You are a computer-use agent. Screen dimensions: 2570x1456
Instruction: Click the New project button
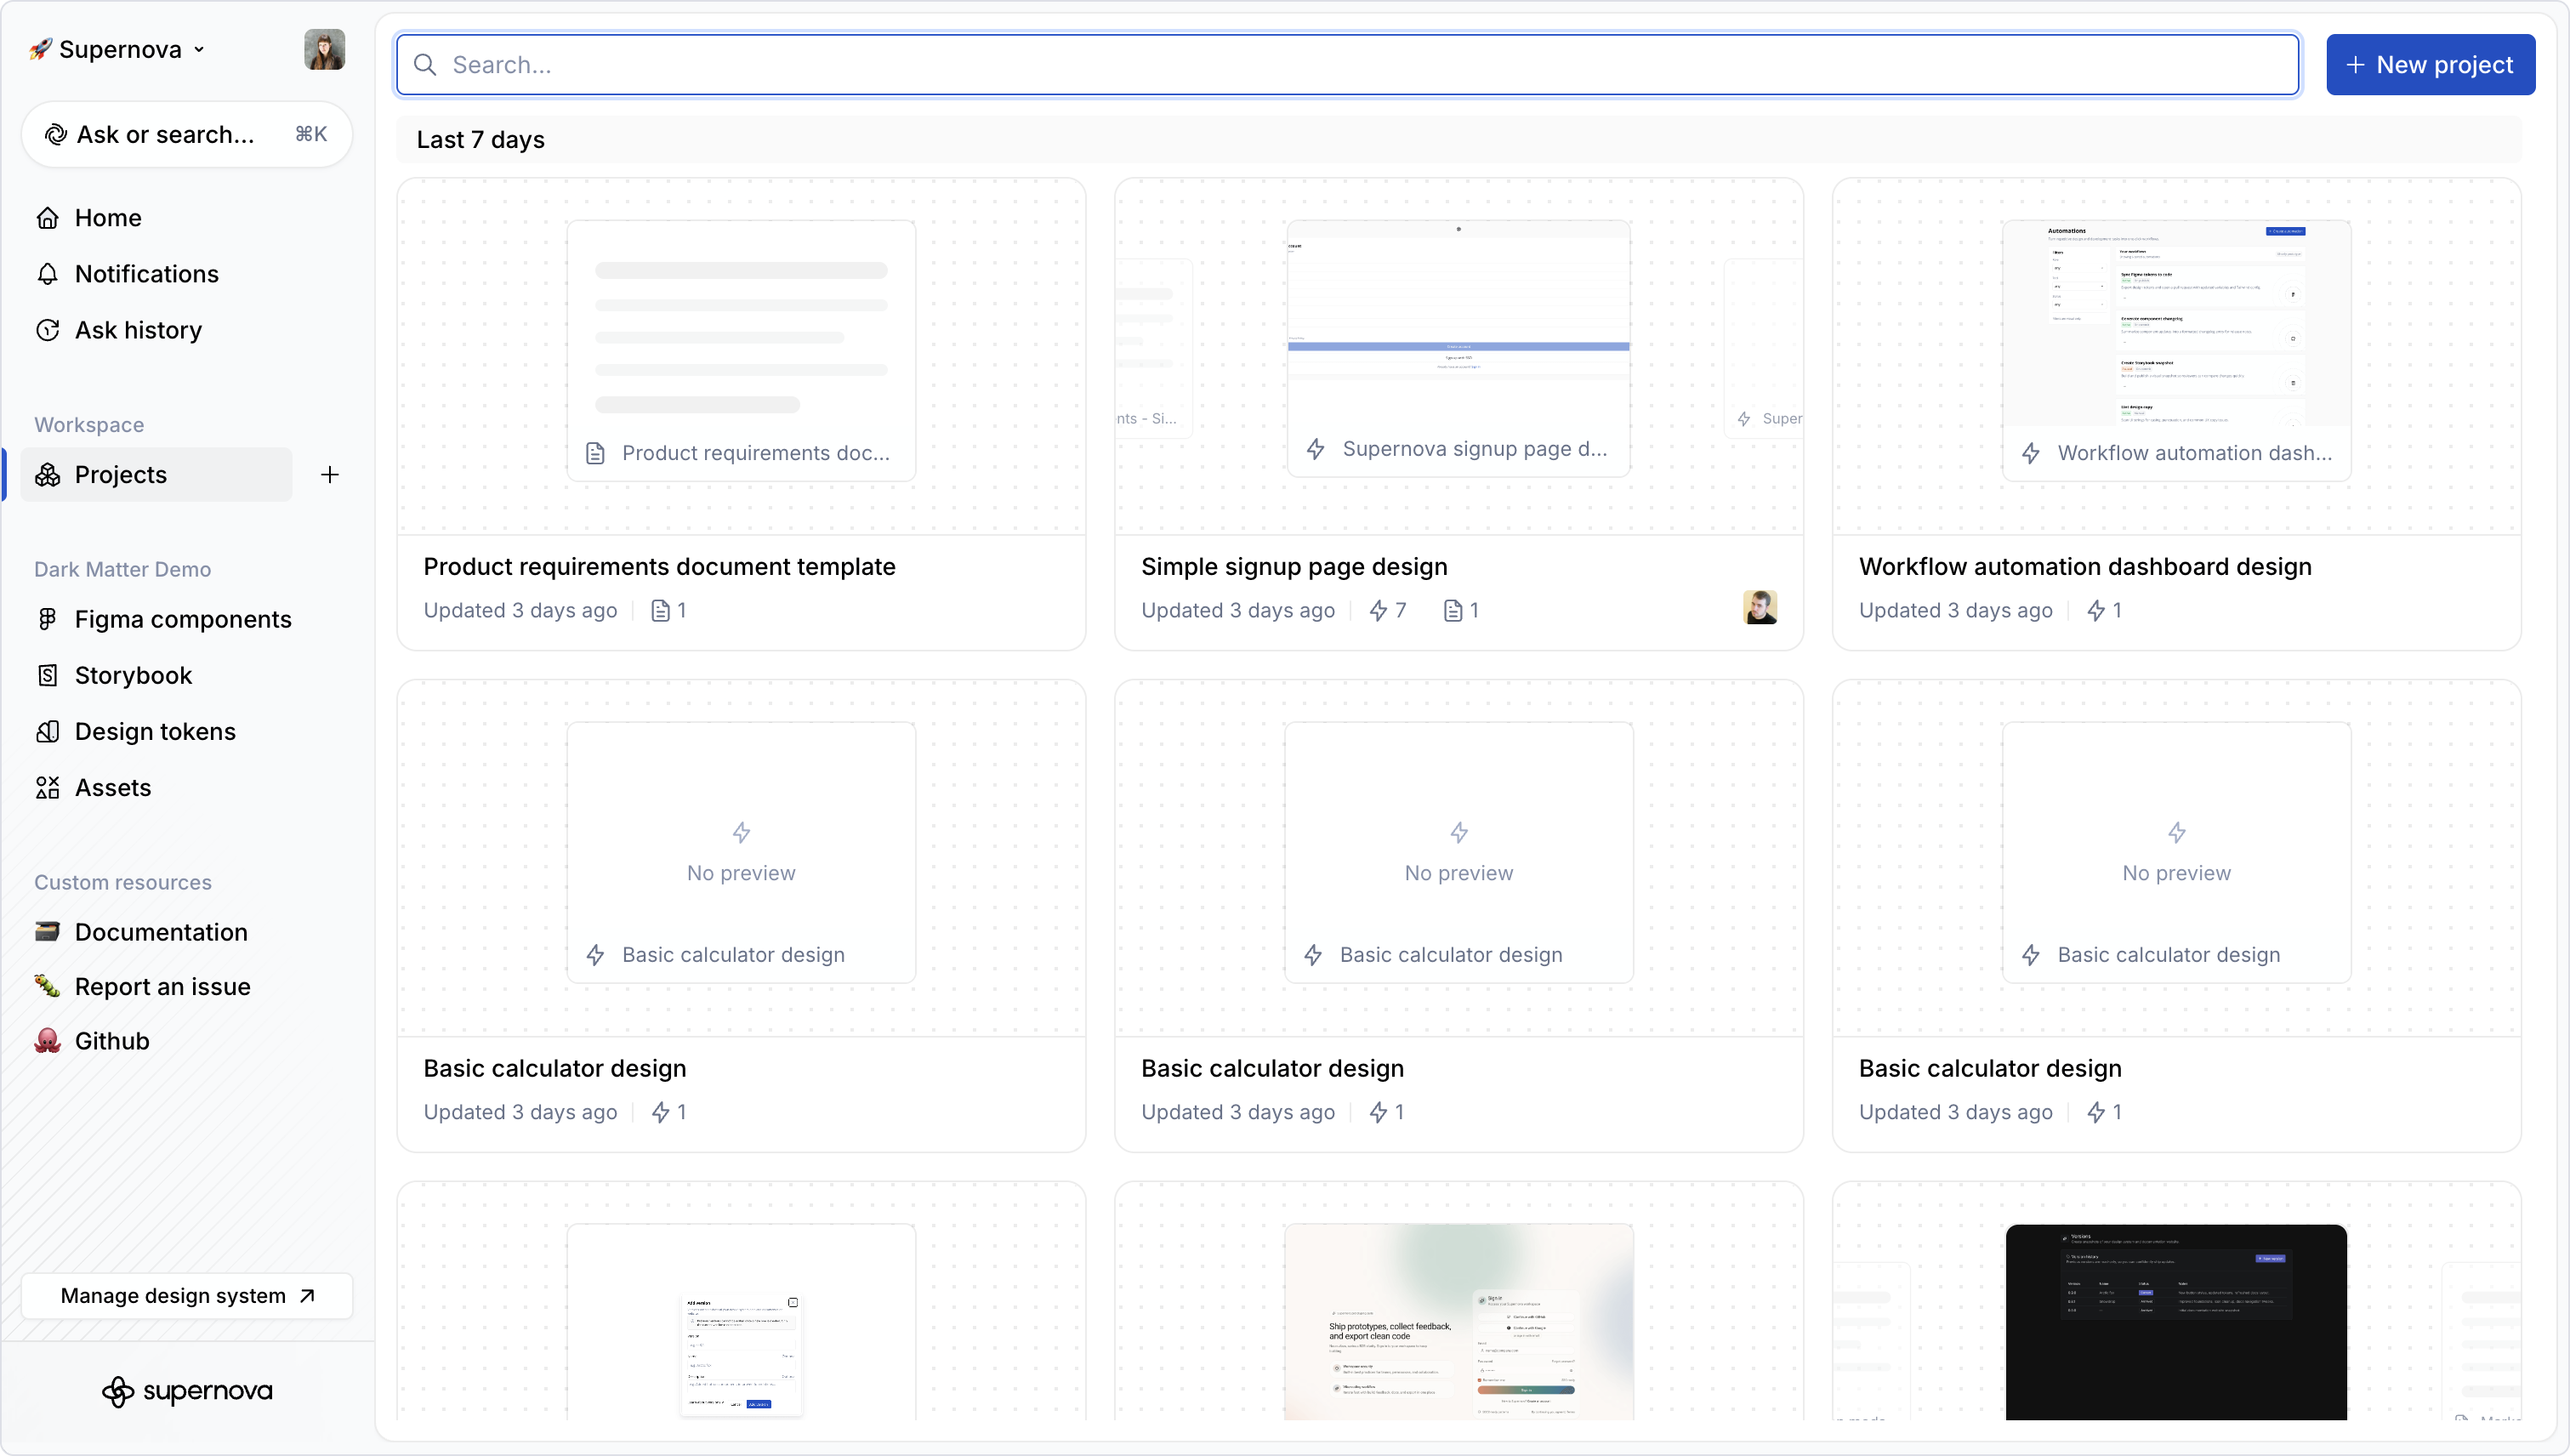pos(2430,64)
